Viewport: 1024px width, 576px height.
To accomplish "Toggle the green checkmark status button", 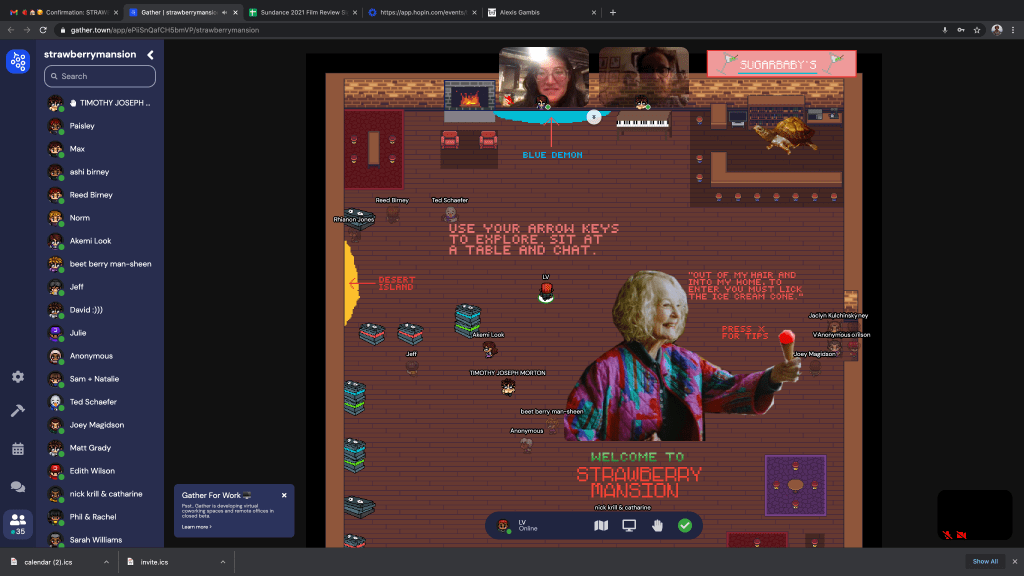I will [x=685, y=525].
